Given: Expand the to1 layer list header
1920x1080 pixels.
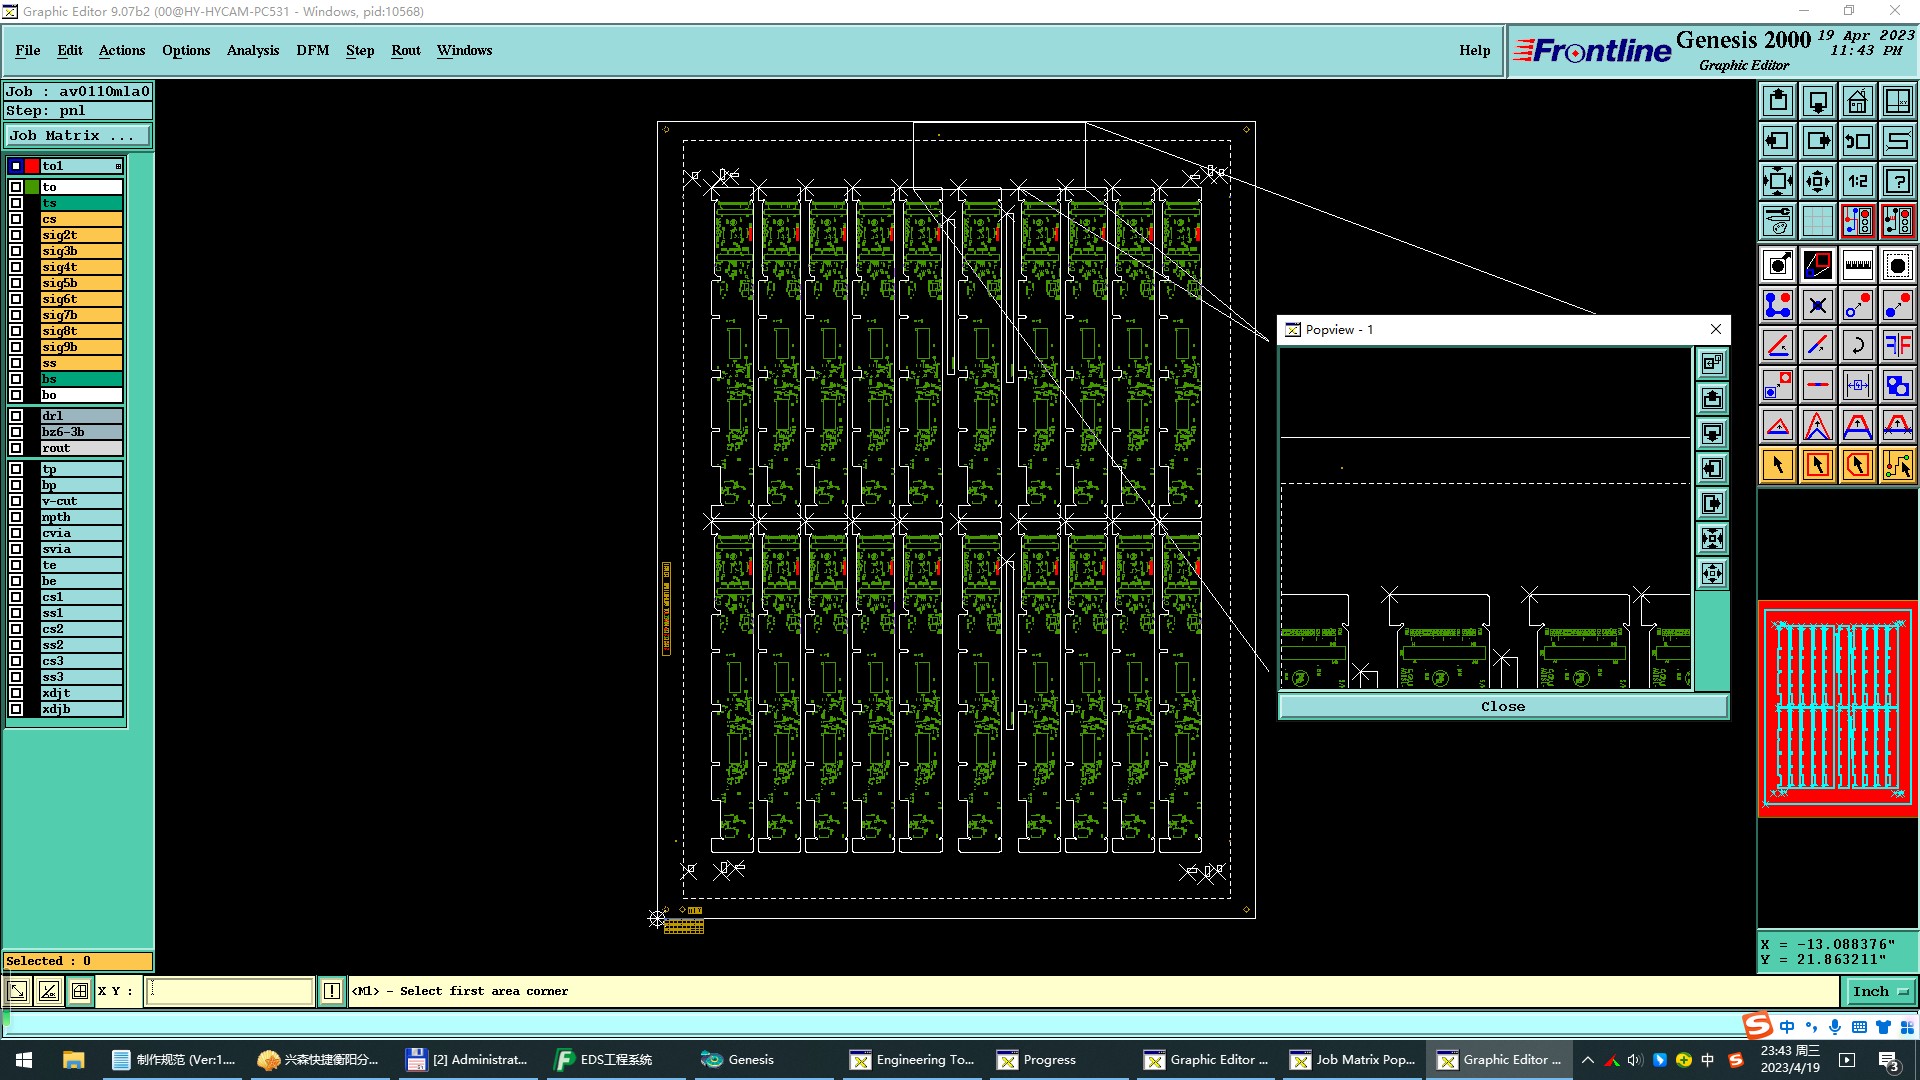Looking at the screenshot, I should point(118,166).
